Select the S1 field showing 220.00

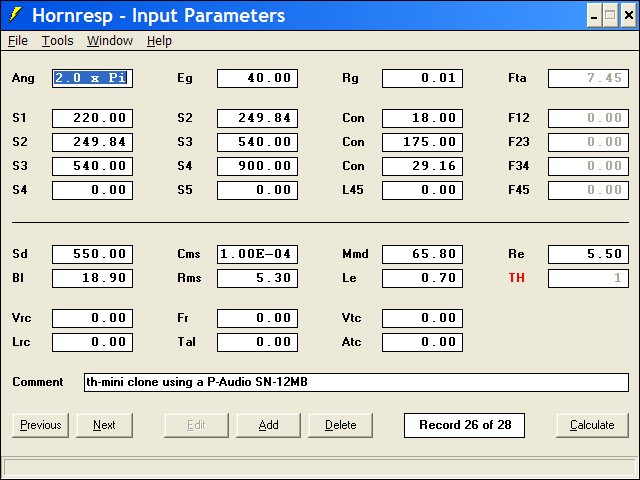click(x=92, y=118)
